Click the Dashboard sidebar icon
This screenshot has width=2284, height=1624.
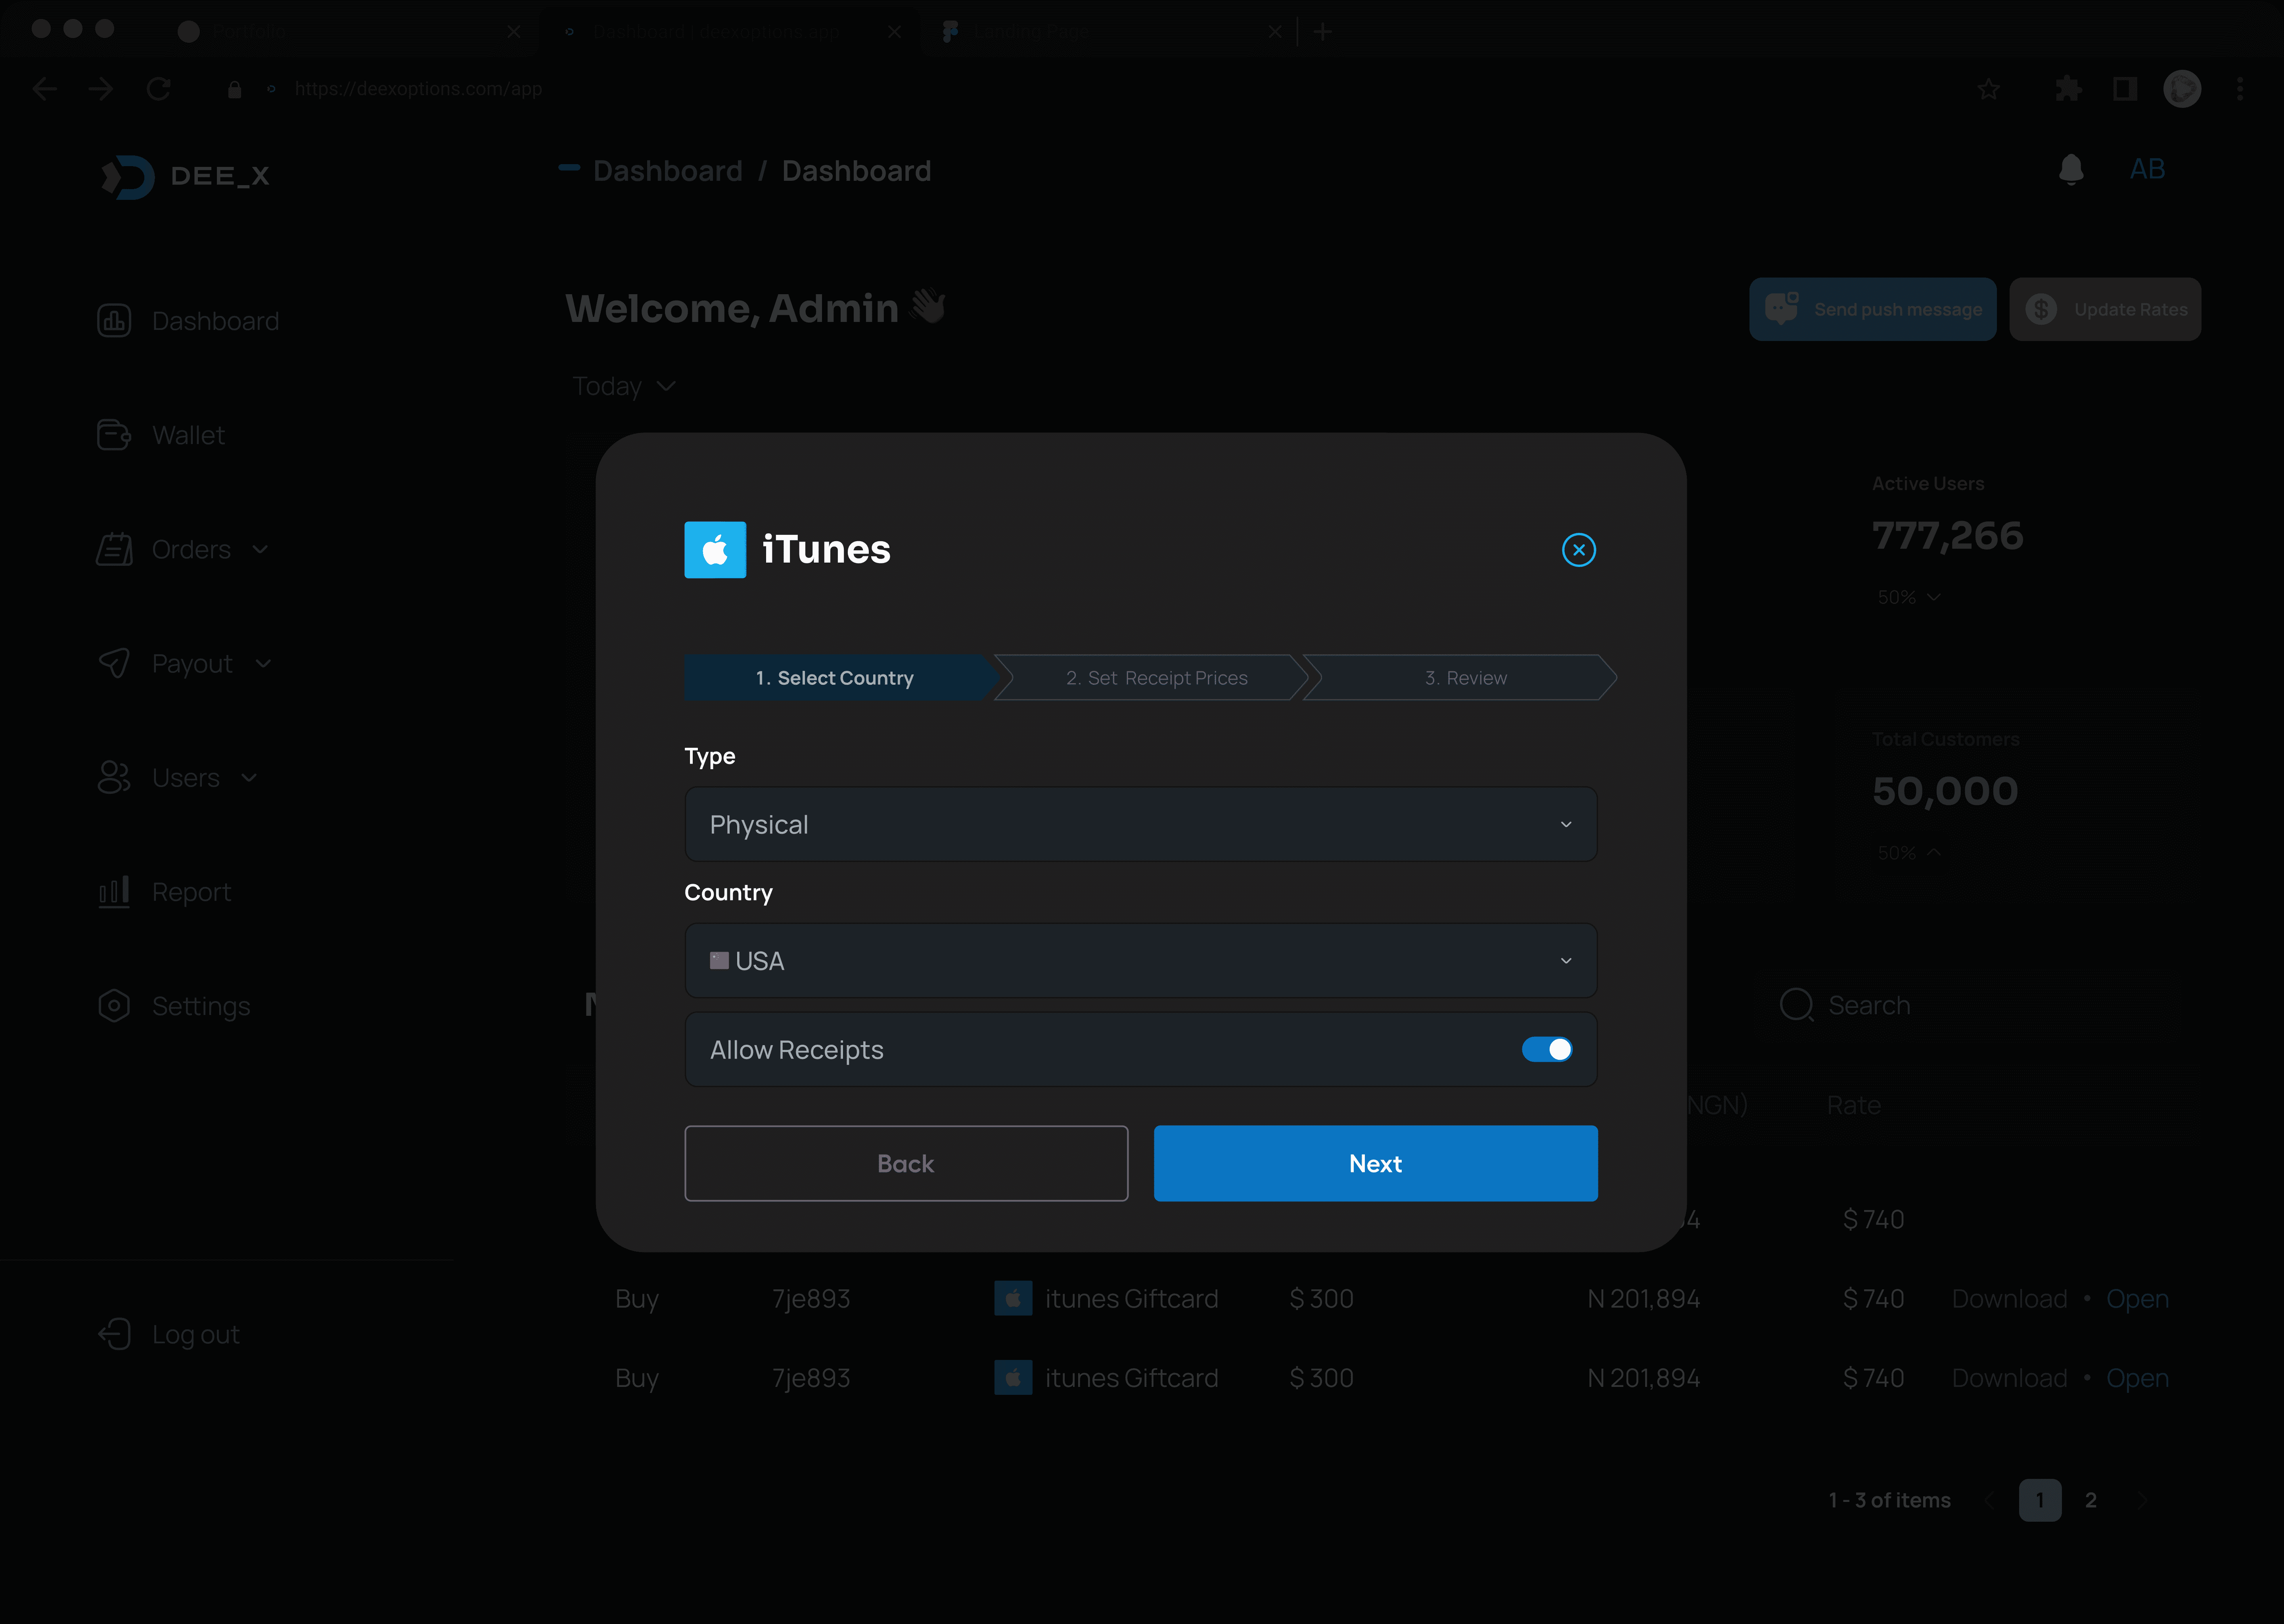coord(114,321)
